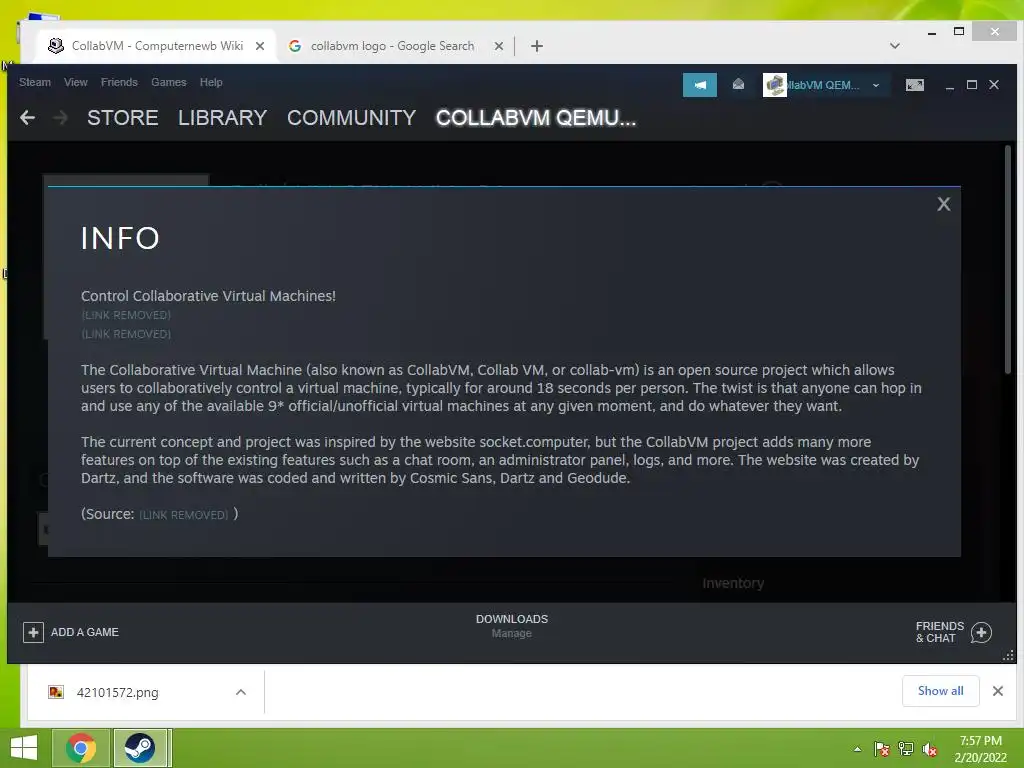The image size is (1024, 768).
Task: Click the Inventory link behind dialog
Action: [733, 583]
